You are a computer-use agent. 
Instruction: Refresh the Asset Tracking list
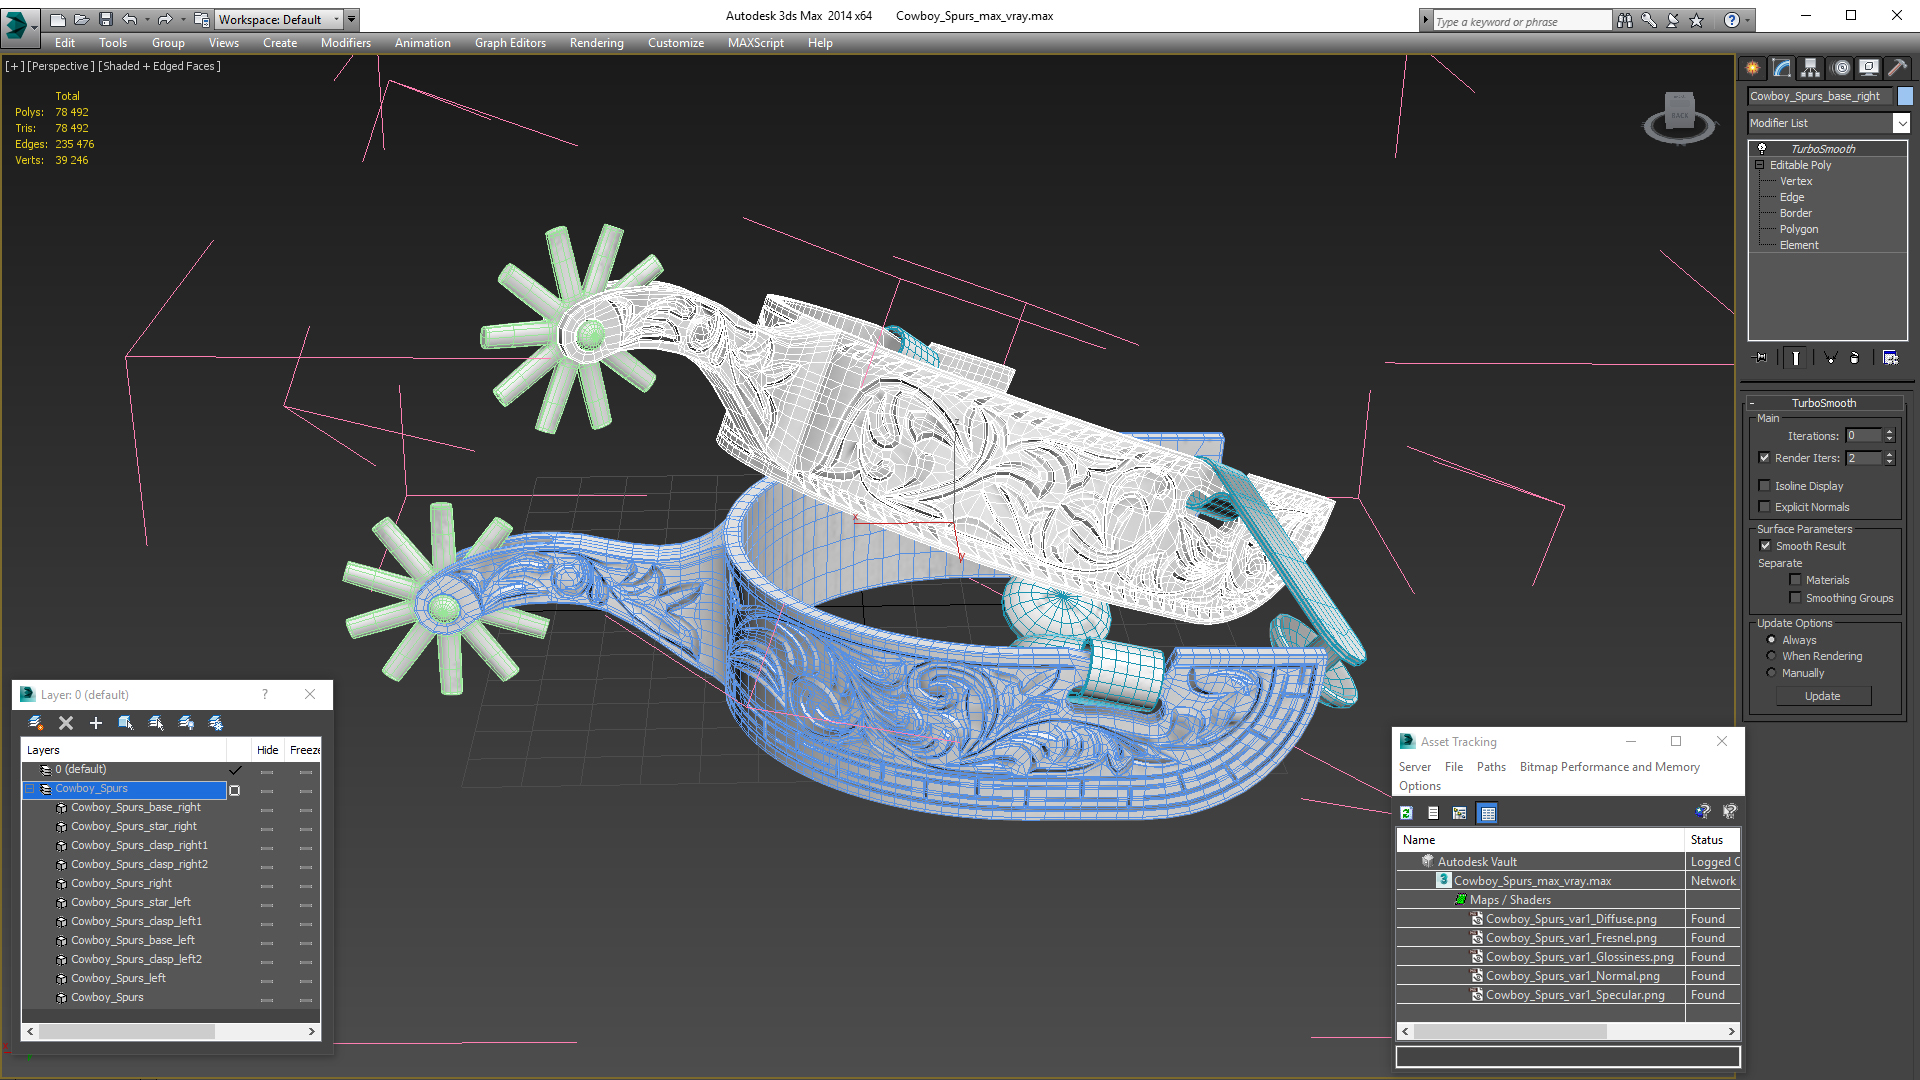1407,813
